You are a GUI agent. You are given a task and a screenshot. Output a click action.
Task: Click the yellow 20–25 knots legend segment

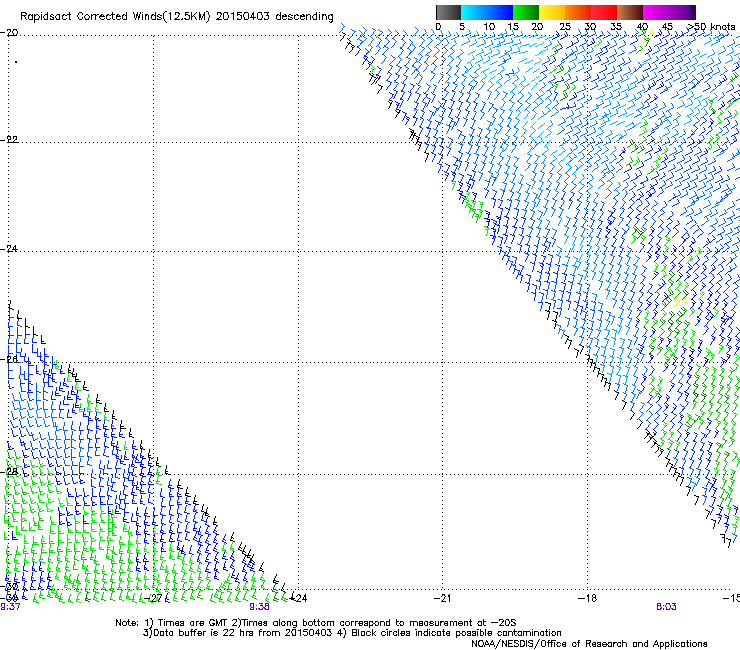coord(552,12)
